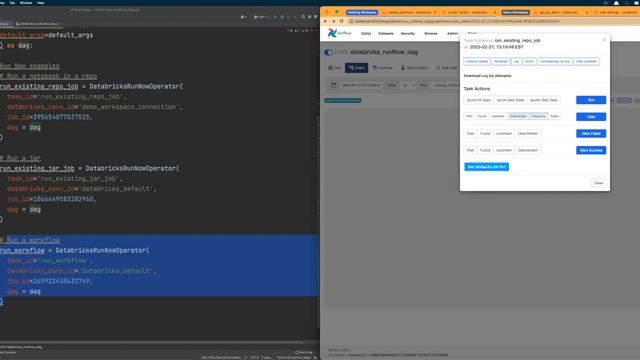Screen dimensions: 640x360
Task: Click the blue Clear button
Action: pos(591,117)
